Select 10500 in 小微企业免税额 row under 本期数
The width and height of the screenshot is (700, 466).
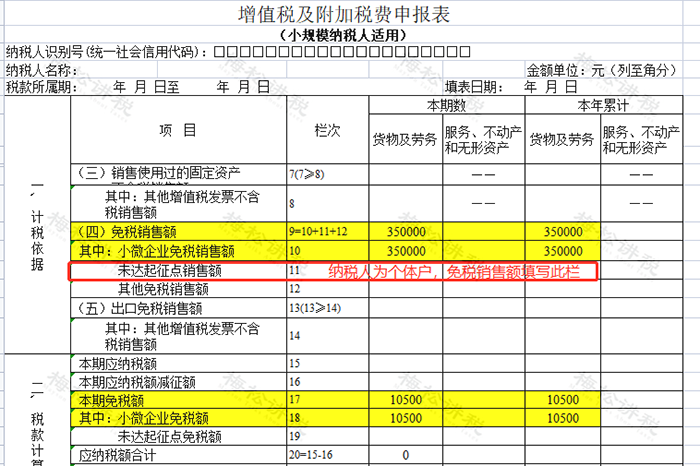tap(406, 418)
